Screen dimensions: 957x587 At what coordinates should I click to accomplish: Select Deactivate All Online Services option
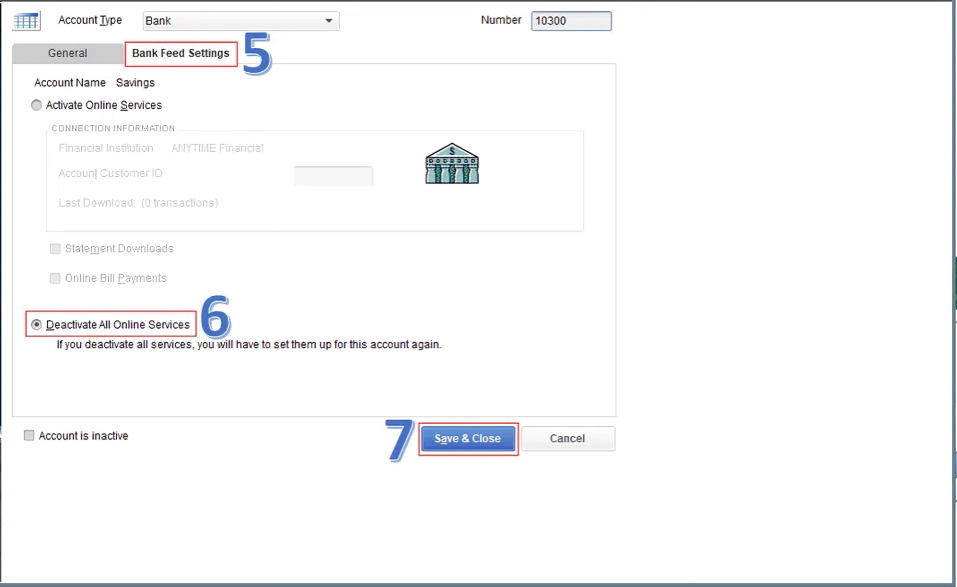click(37, 325)
